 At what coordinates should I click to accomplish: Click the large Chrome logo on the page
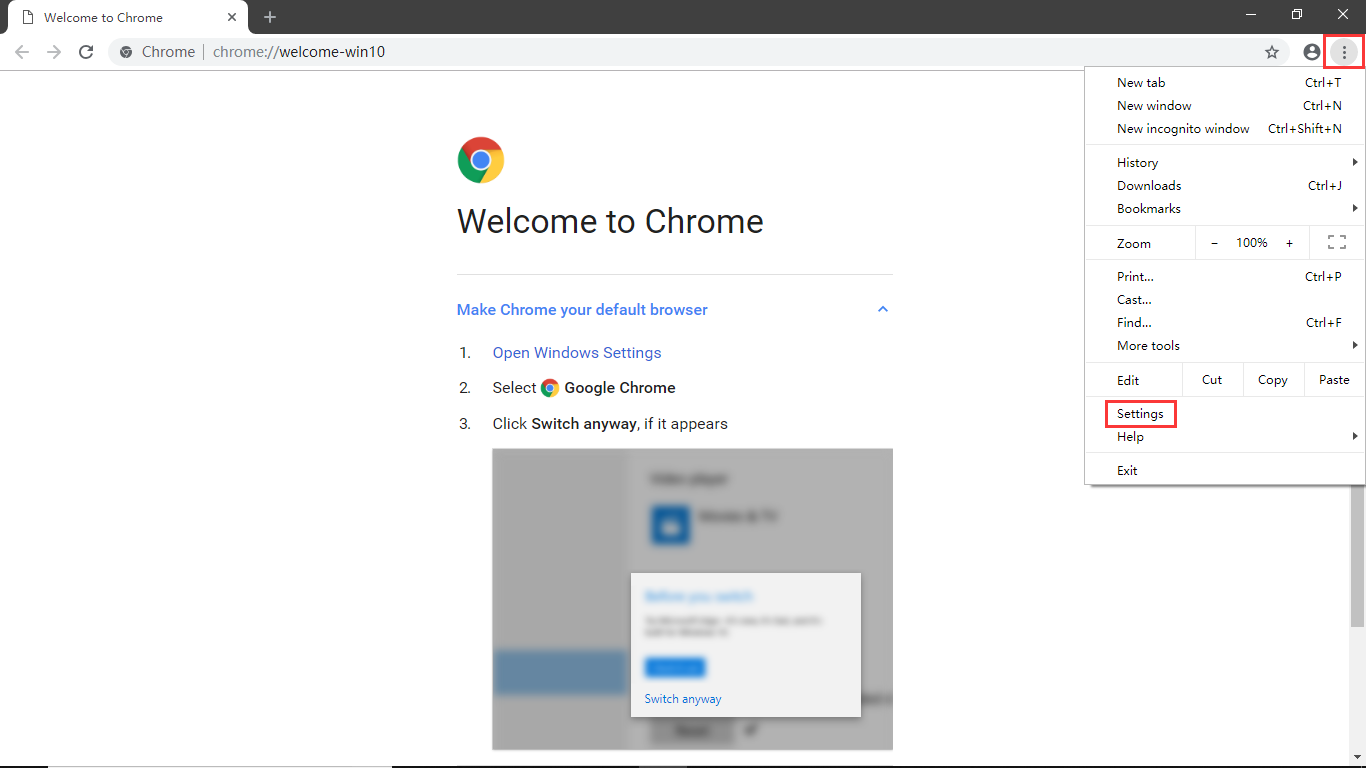tap(481, 160)
